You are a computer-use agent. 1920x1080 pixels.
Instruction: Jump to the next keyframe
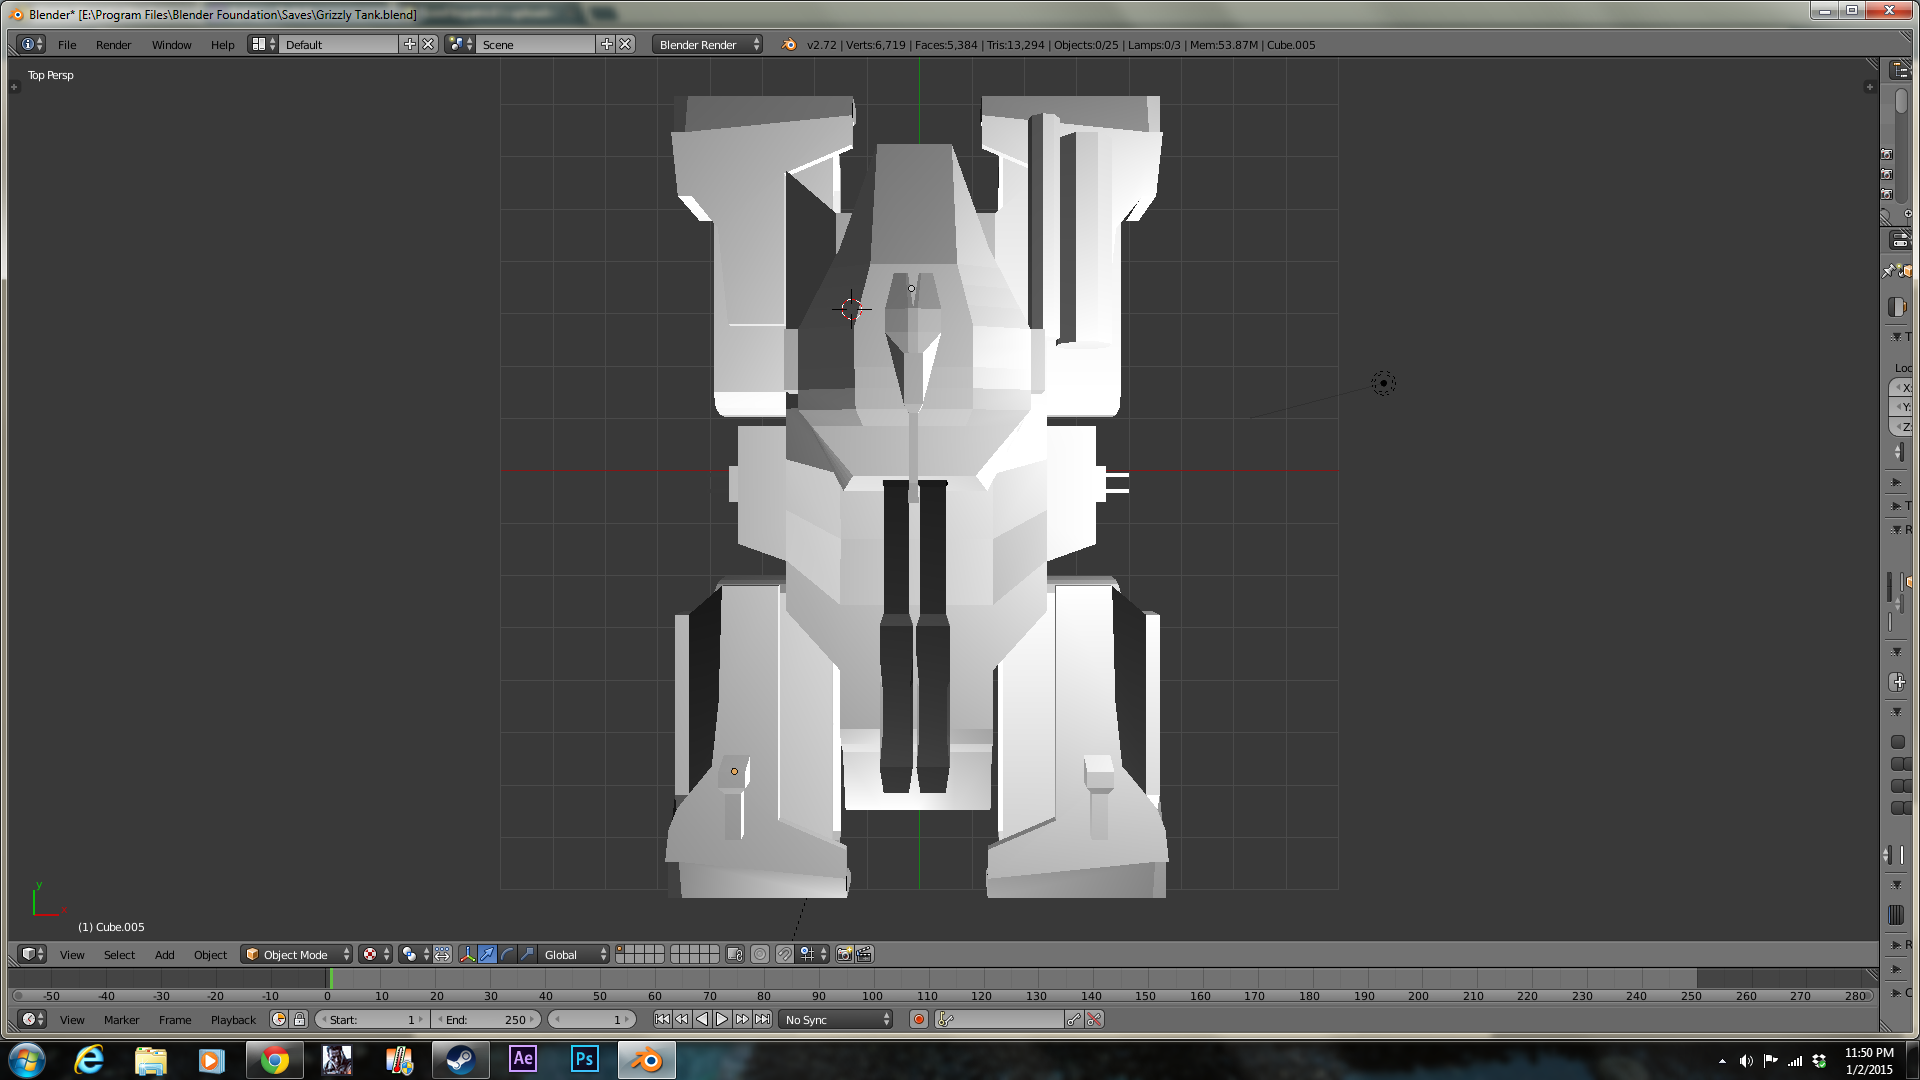click(x=742, y=1019)
